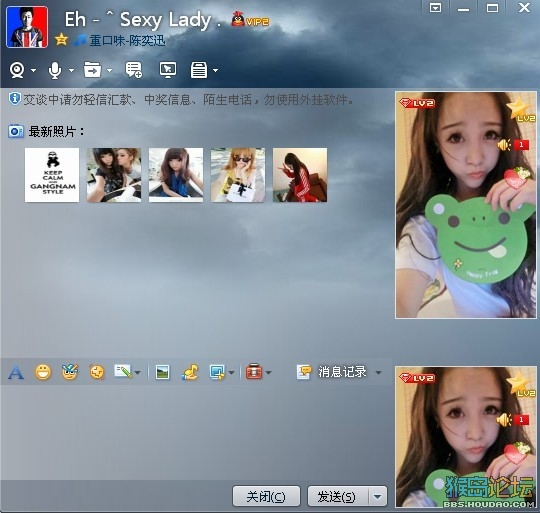Open the applications icon in top toolbar
The height and width of the screenshot is (513, 540).
[199, 70]
